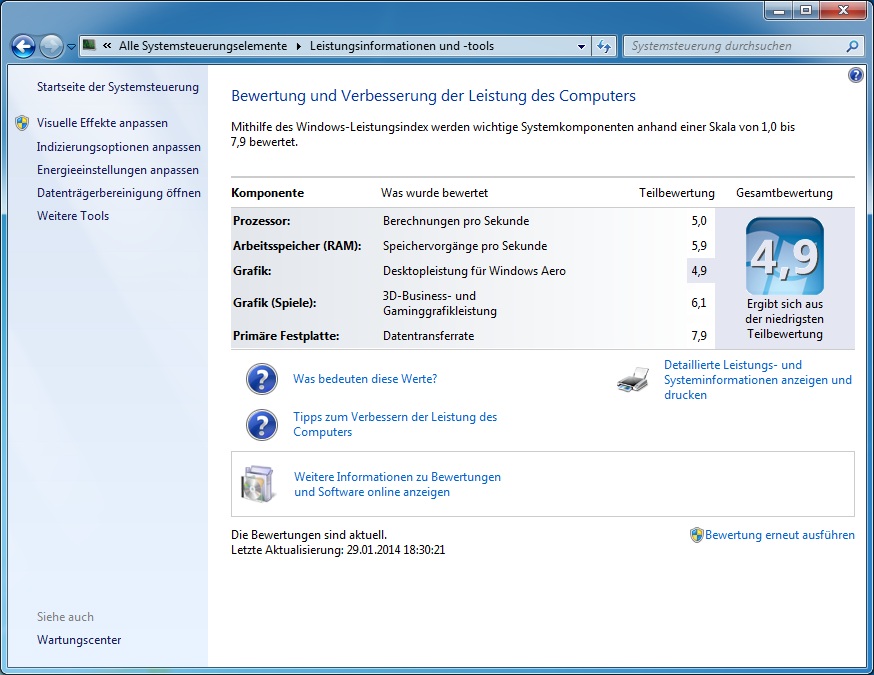Click the 6,1 Grafik (Spiele) score
Screen dimensions: 874x675
click(699, 303)
